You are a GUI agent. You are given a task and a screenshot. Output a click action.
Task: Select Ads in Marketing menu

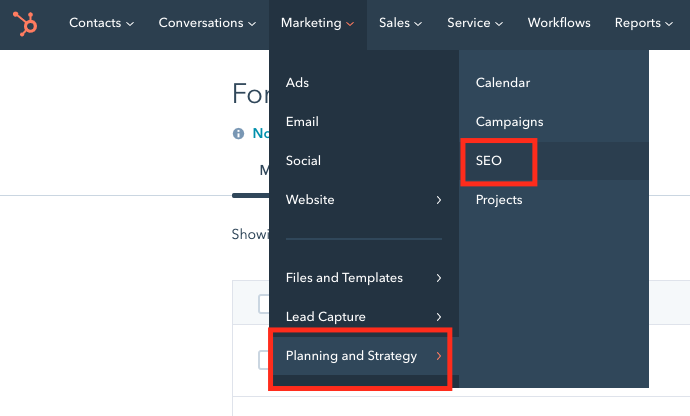pos(363,83)
